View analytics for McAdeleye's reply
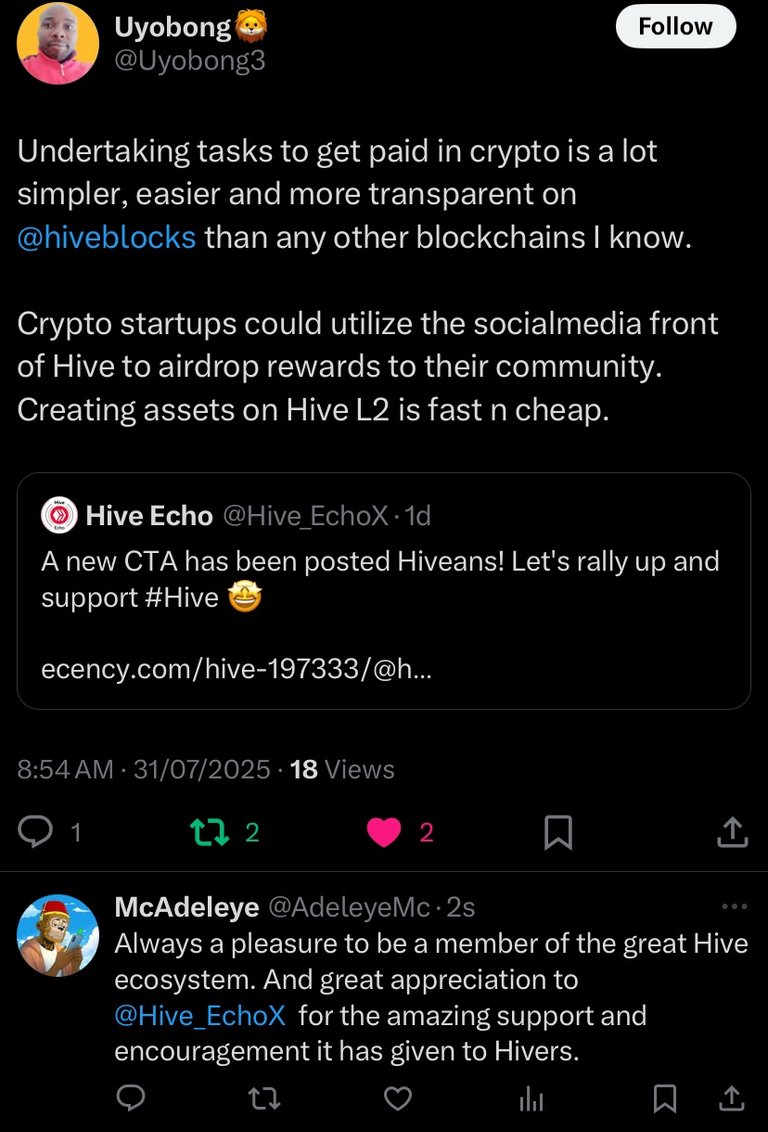This screenshot has height=1132, width=768. tap(531, 1099)
